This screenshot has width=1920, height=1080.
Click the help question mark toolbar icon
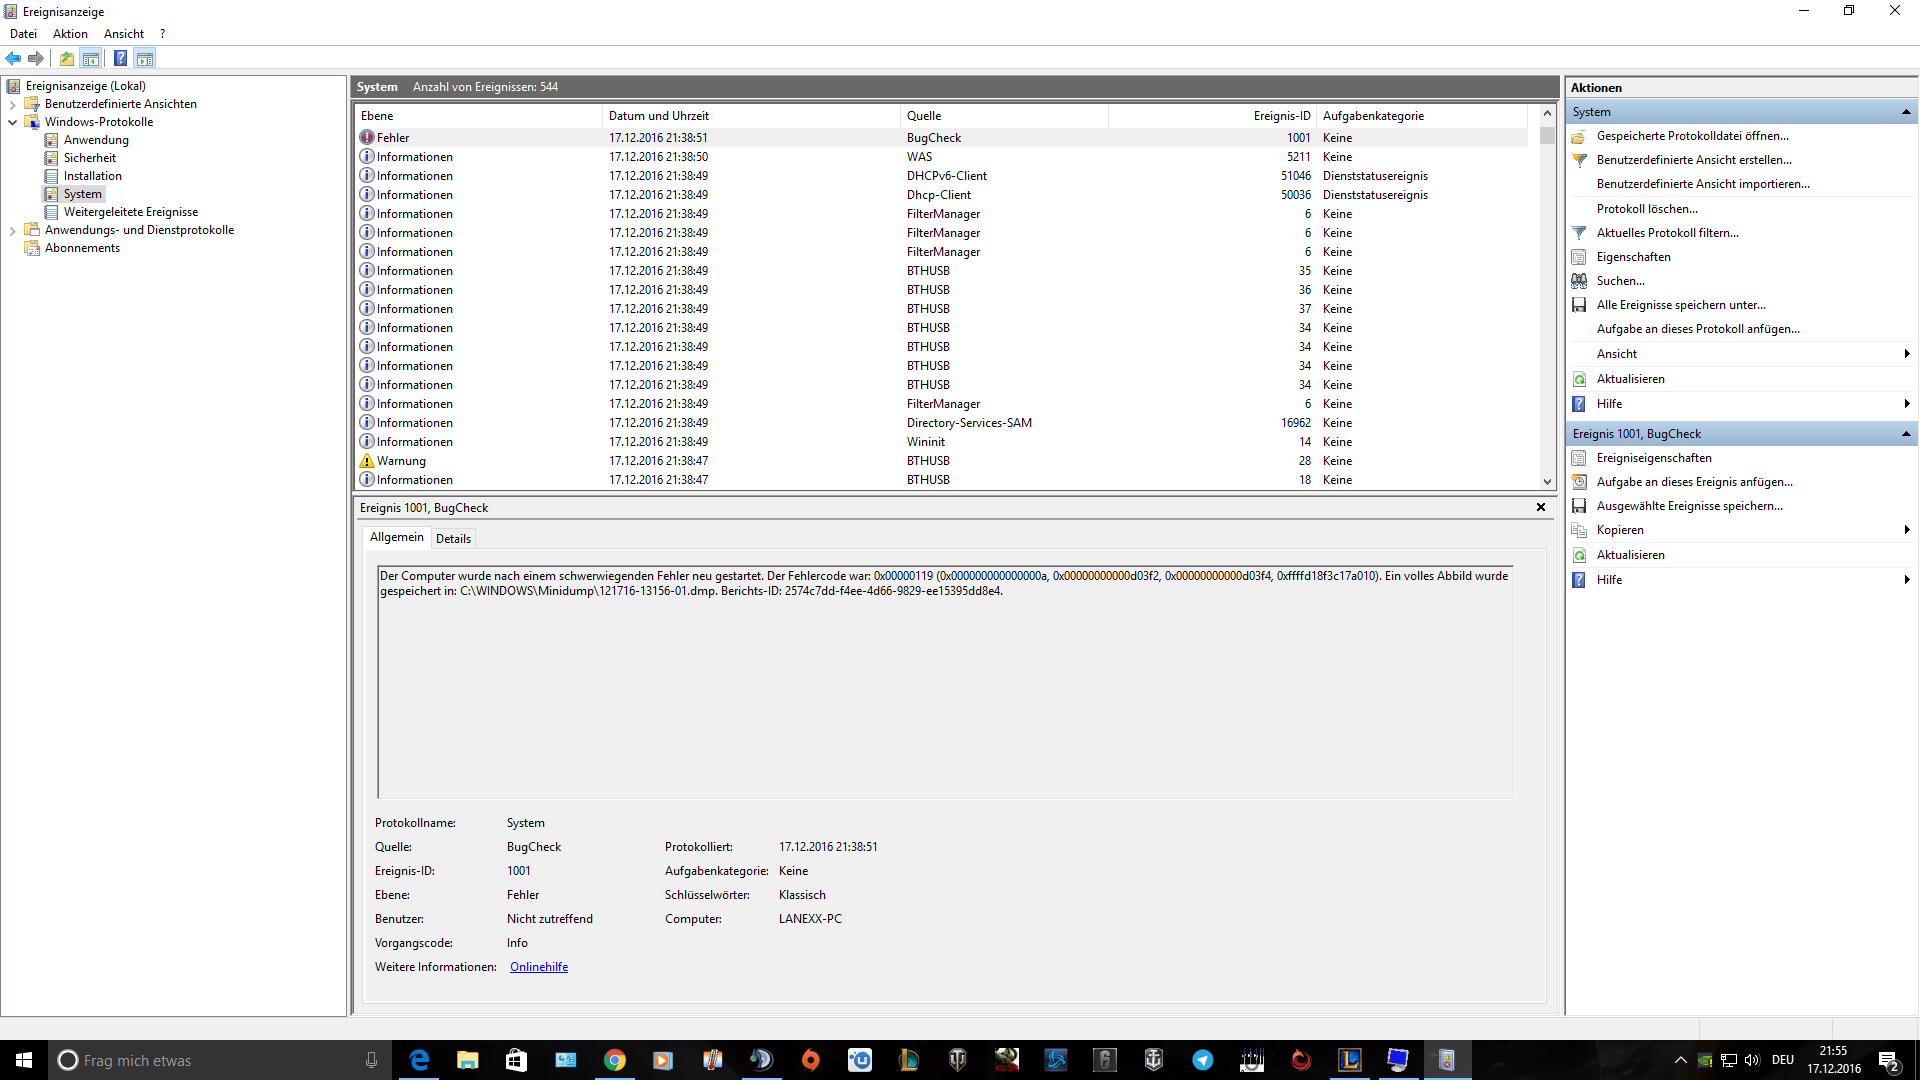[x=120, y=58]
